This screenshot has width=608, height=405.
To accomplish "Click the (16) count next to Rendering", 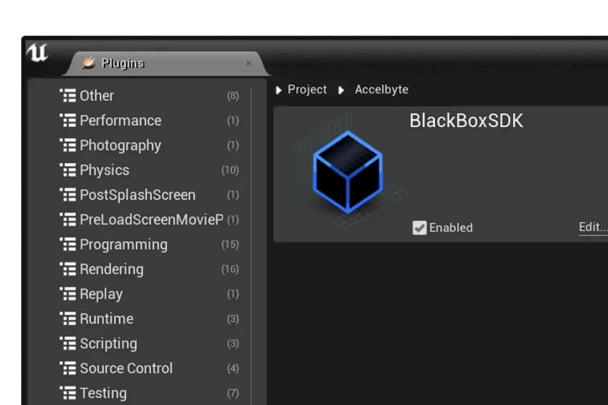I will click(230, 269).
